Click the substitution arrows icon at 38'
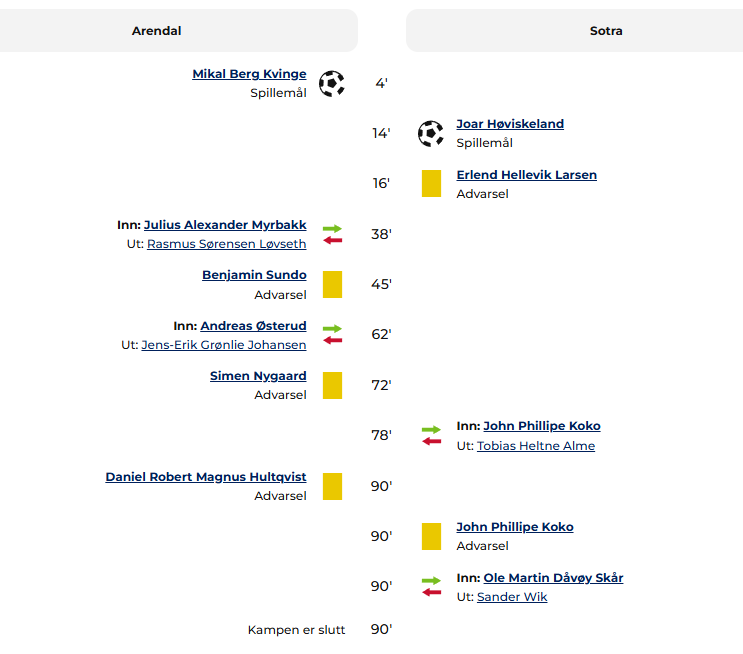 332,234
